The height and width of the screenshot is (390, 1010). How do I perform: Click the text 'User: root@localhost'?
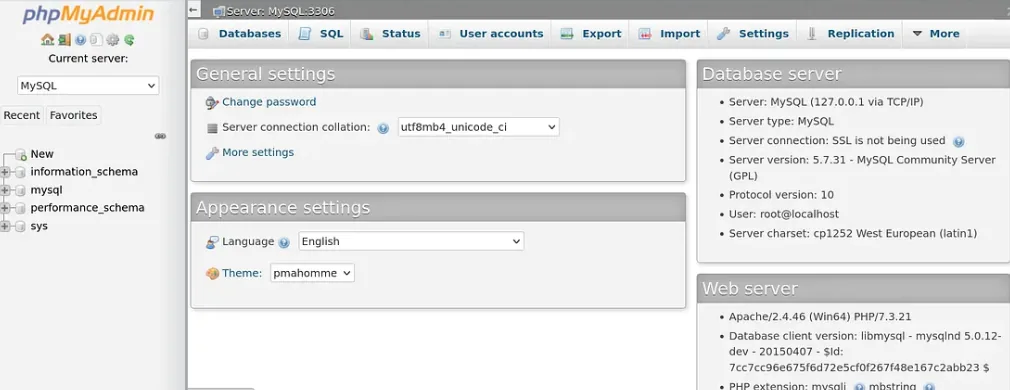pos(784,214)
